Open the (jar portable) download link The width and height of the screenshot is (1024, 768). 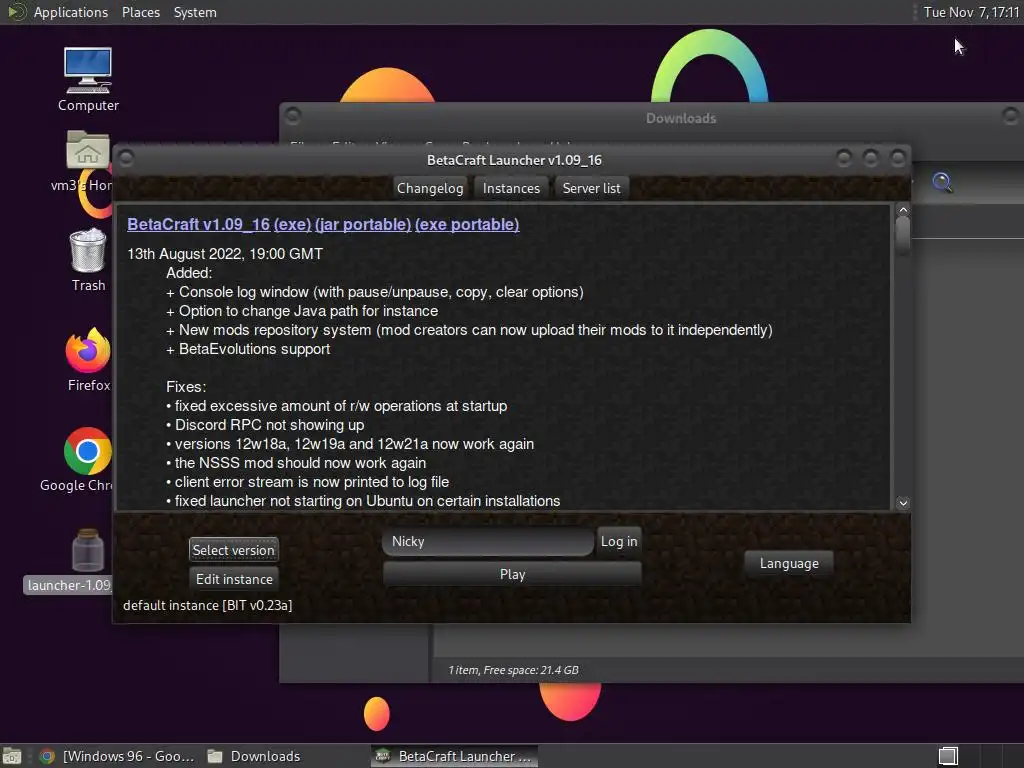pos(362,224)
